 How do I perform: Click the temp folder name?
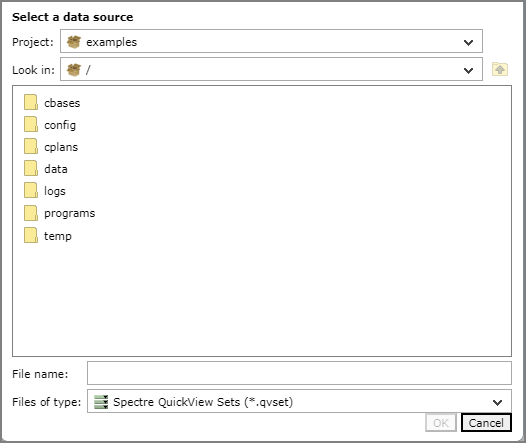(58, 236)
